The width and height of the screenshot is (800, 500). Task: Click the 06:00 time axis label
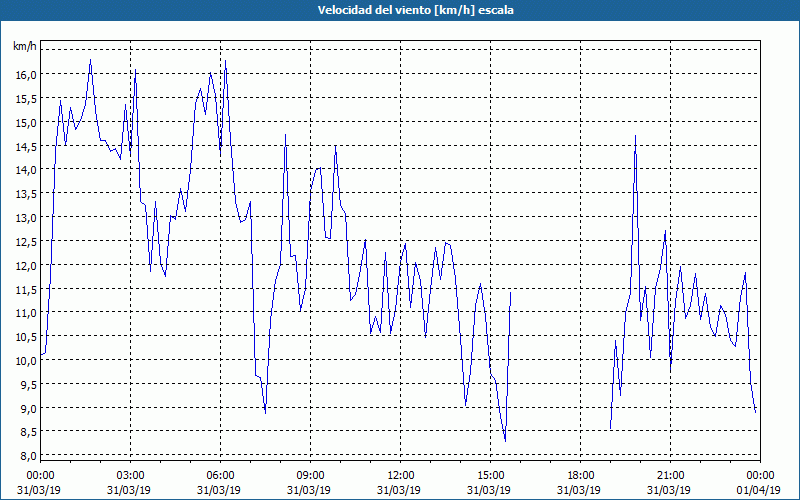[220, 476]
